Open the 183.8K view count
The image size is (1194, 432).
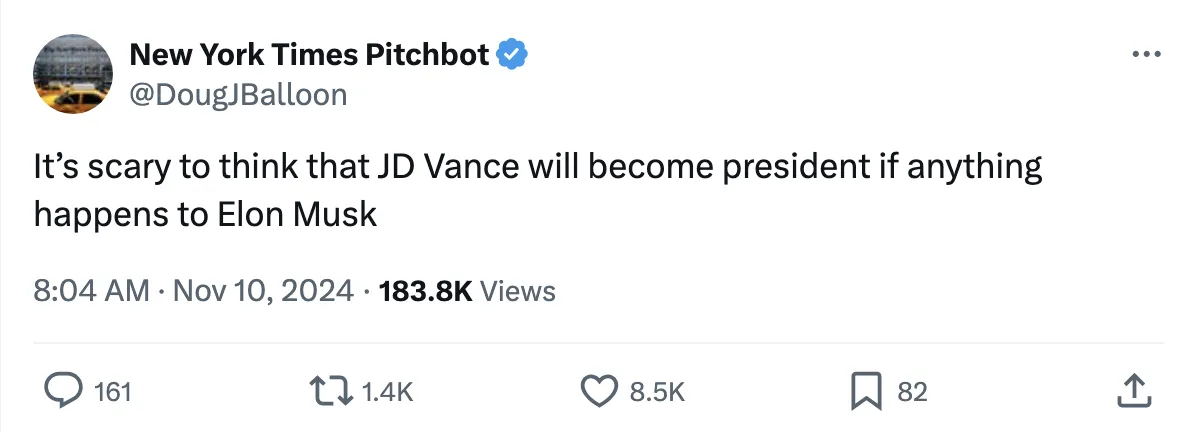click(426, 291)
